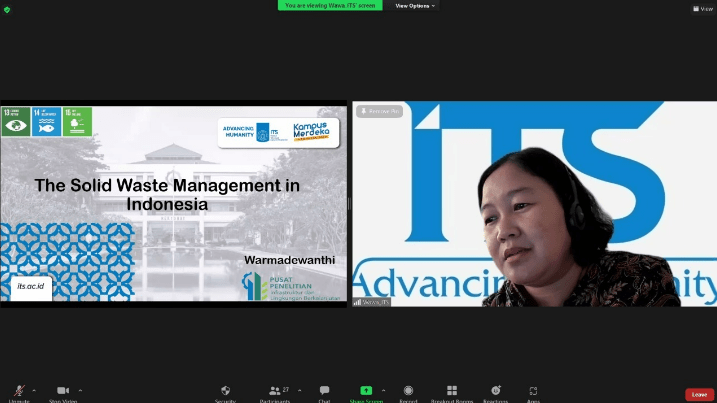Screen dimensions: 717x403
Task: Show the Participants panel
Action: (x=275, y=391)
